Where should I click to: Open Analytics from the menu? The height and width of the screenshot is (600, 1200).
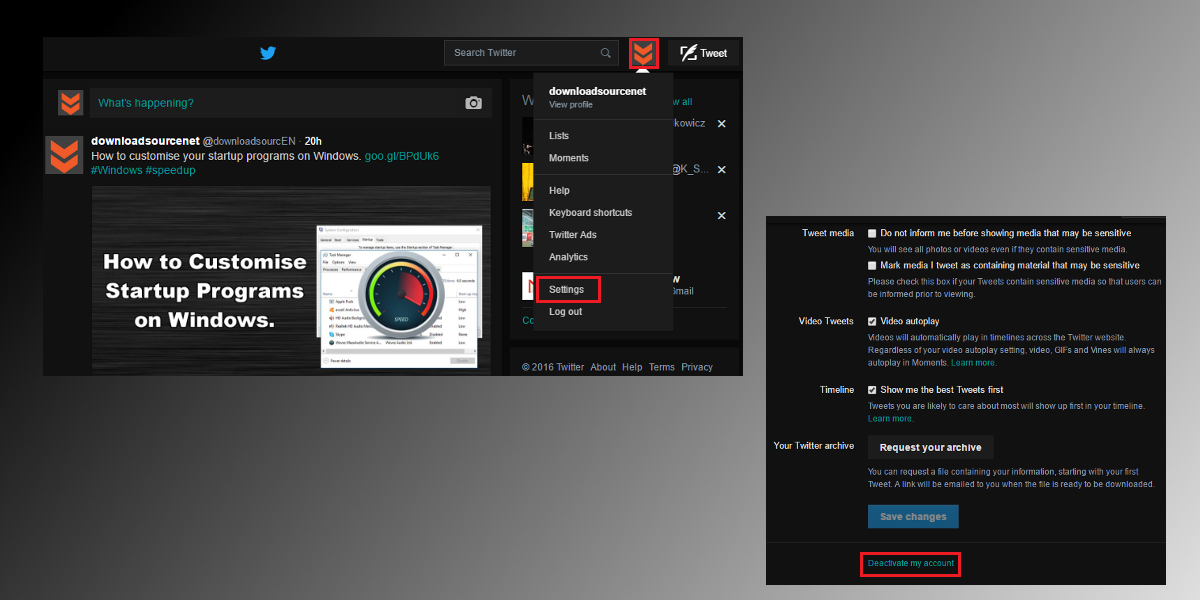pyautogui.click(x=569, y=257)
